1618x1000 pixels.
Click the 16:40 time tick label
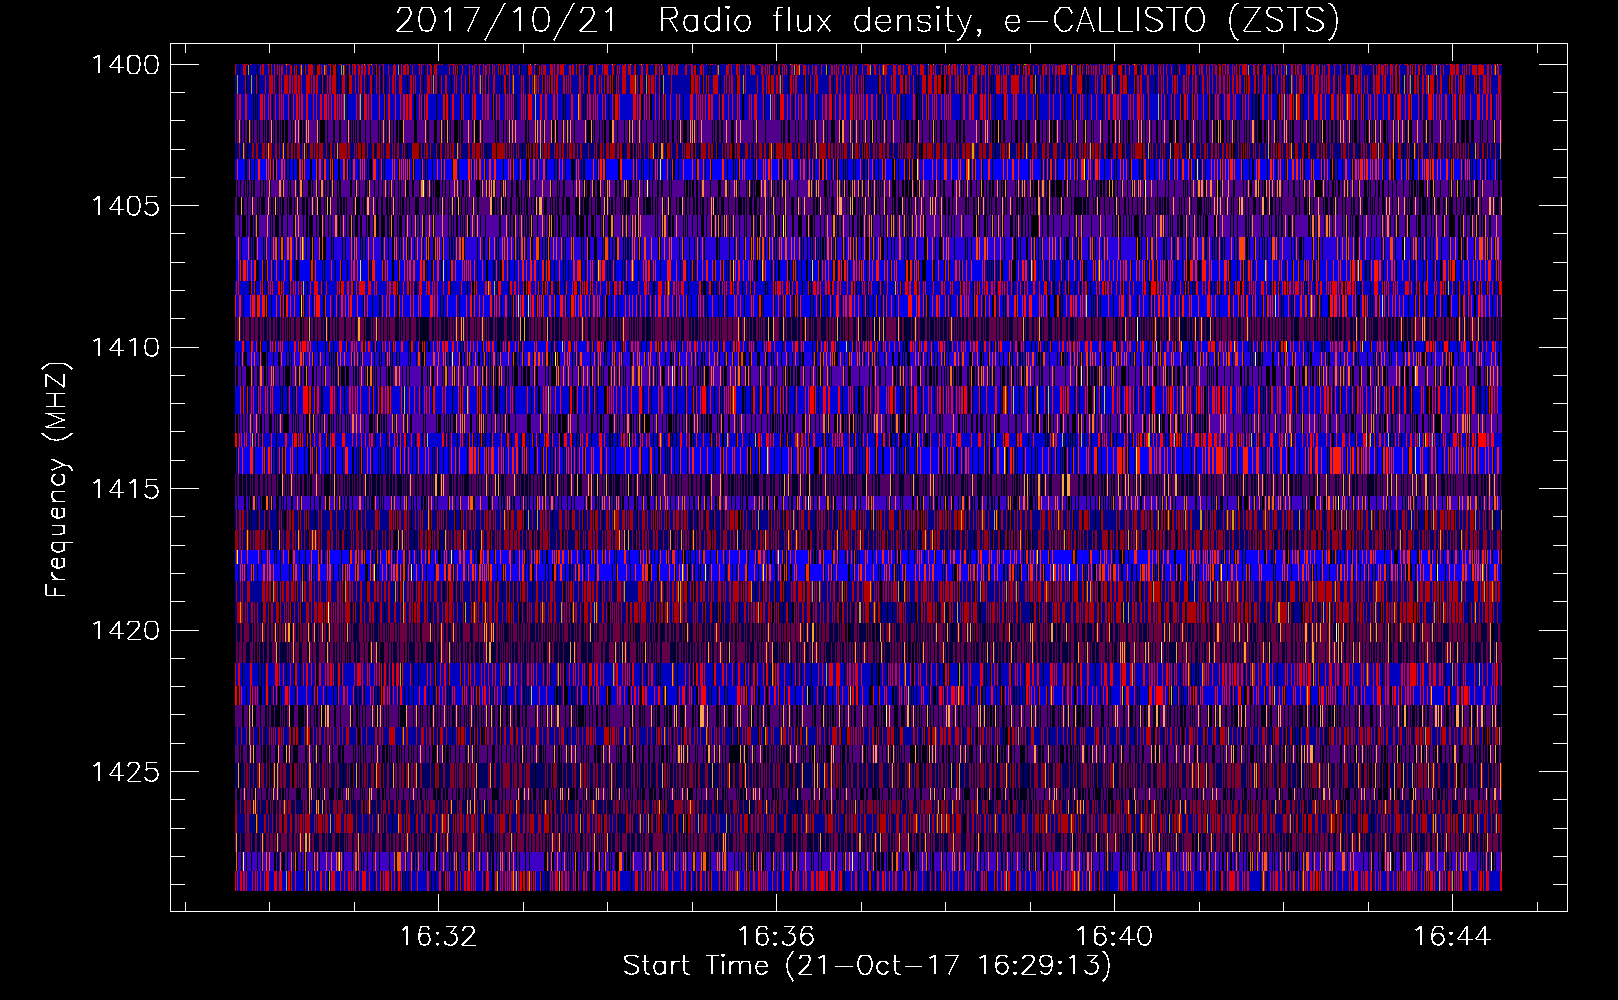(1114, 936)
